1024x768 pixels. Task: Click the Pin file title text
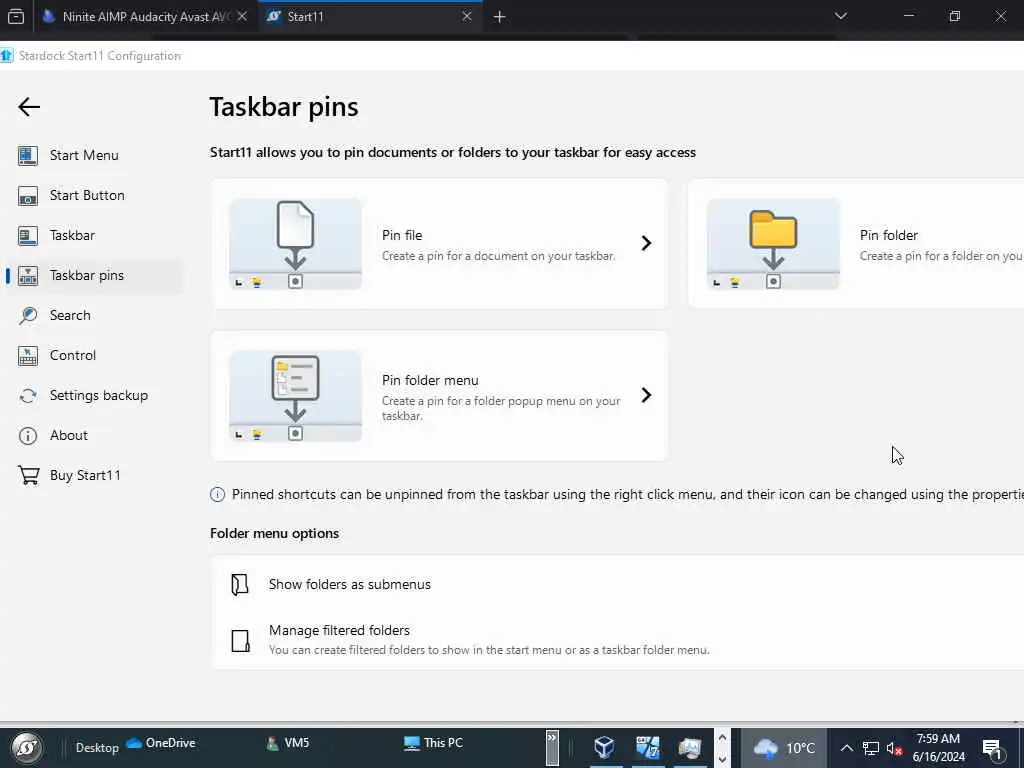(402, 235)
